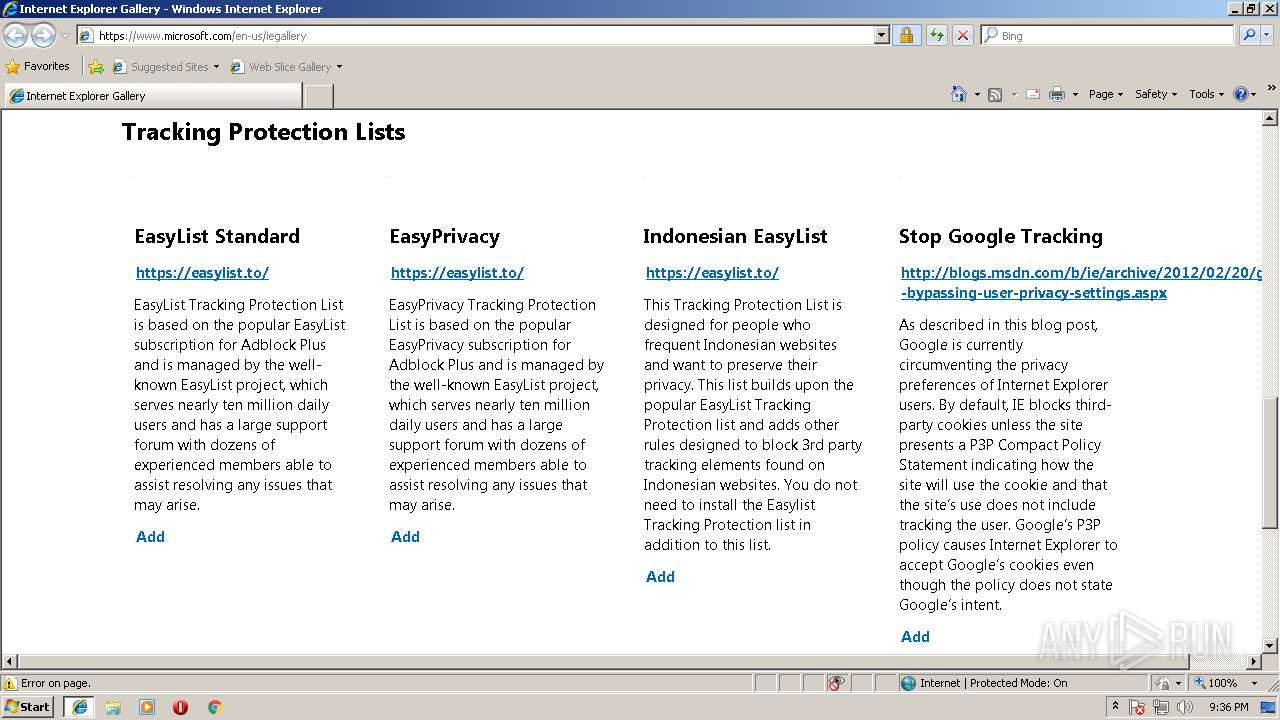Click the network tray icon
Image resolution: width=1280 pixels, height=720 pixels.
click(1161, 707)
